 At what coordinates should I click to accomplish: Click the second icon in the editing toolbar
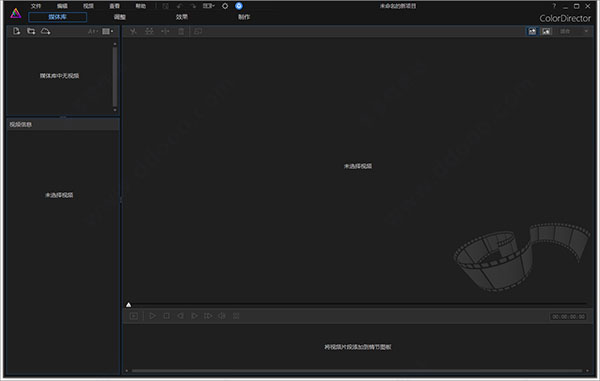[x=149, y=31]
